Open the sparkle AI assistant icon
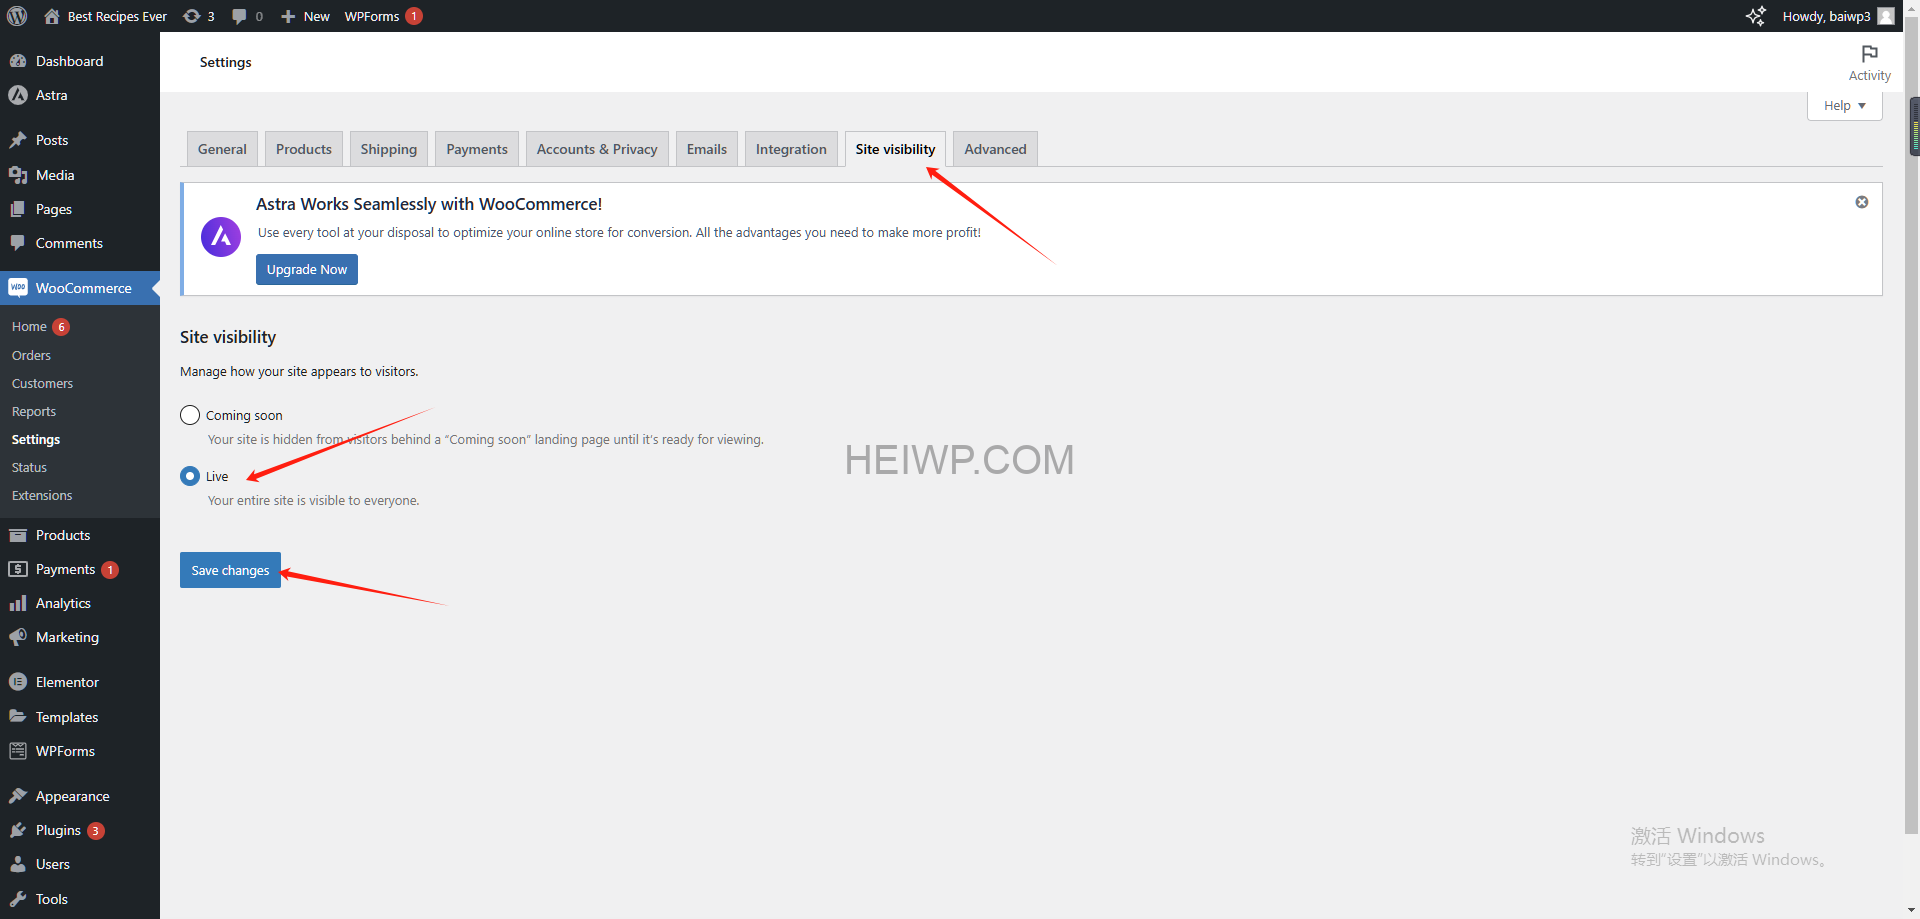Viewport: 1920px width, 919px height. [x=1755, y=16]
